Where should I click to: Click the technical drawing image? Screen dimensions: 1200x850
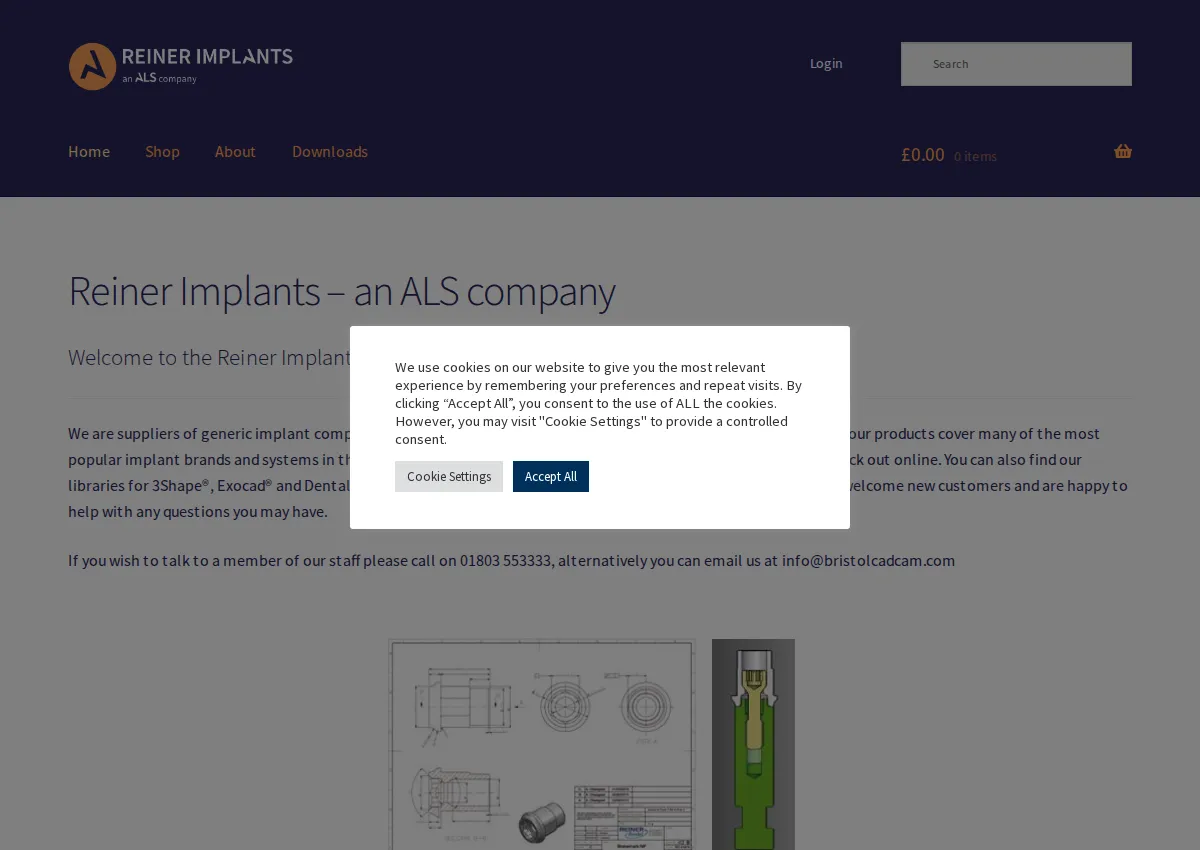pyautogui.click(x=542, y=745)
